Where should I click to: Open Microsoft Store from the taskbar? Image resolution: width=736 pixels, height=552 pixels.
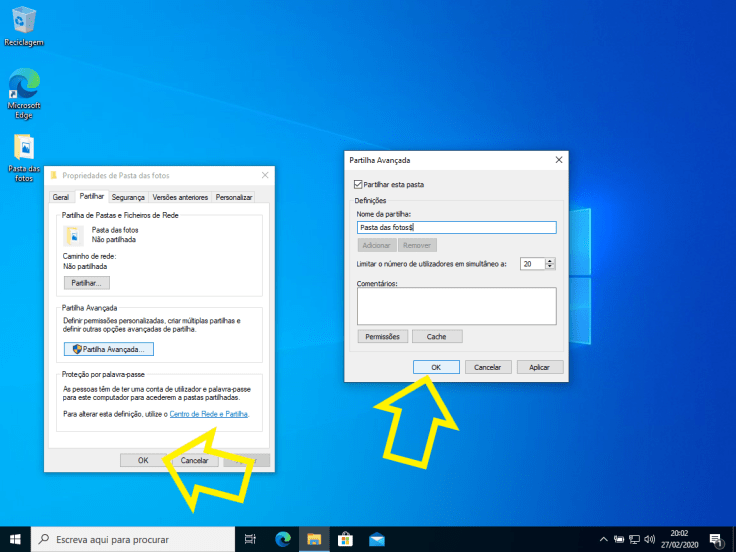pyautogui.click(x=345, y=539)
